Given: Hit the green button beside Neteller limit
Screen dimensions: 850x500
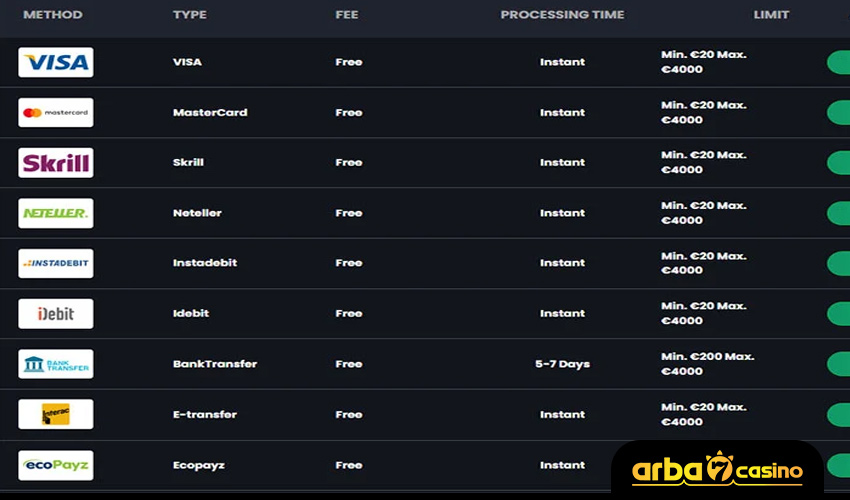Looking at the screenshot, I should point(838,213).
